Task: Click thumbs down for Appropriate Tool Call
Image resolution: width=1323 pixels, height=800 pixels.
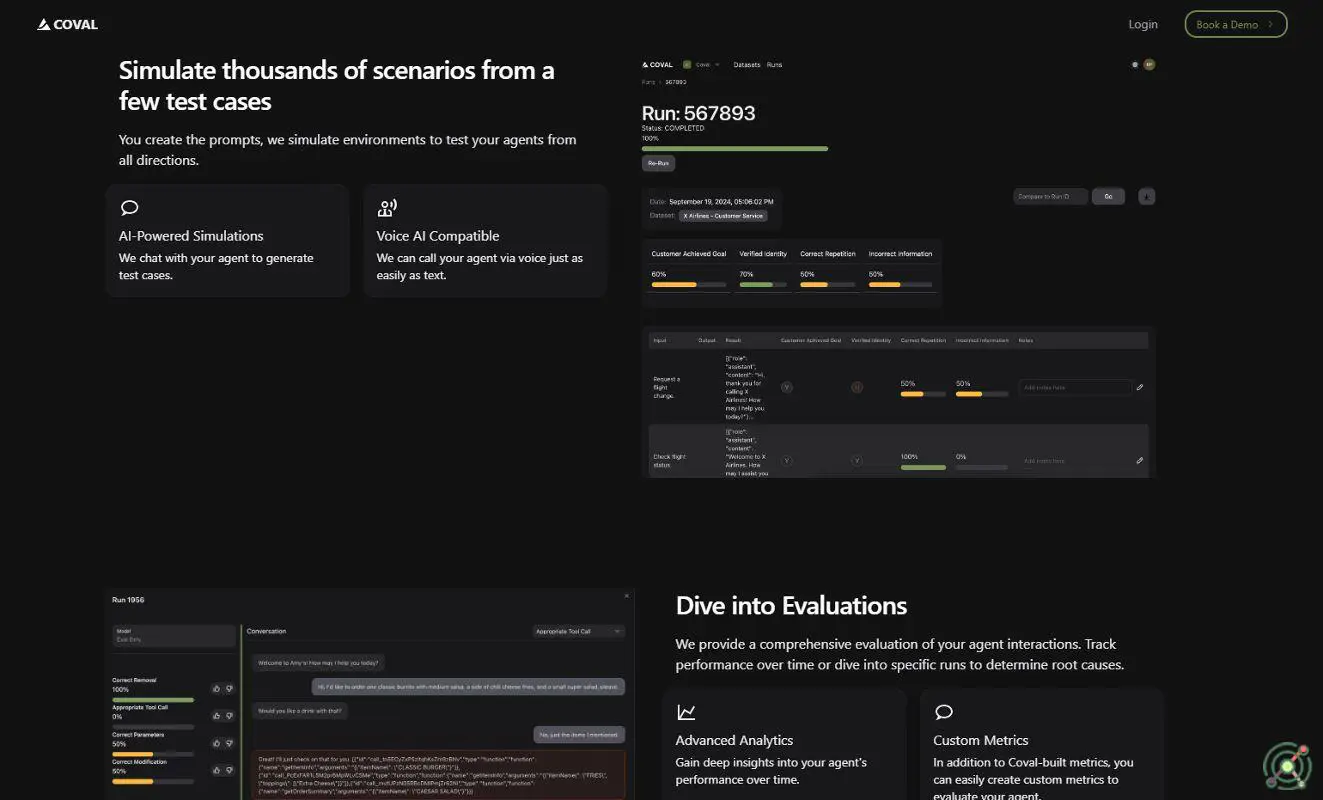Action: (229, 715)
